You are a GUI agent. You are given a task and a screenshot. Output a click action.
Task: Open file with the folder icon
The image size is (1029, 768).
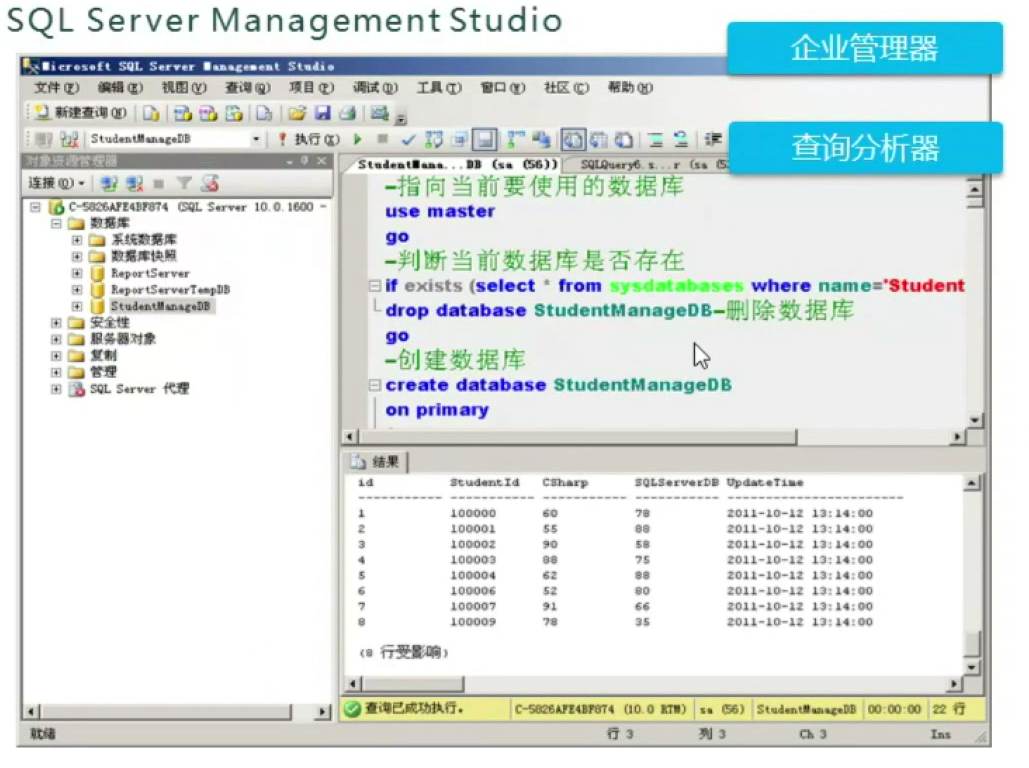pos(297,113)
